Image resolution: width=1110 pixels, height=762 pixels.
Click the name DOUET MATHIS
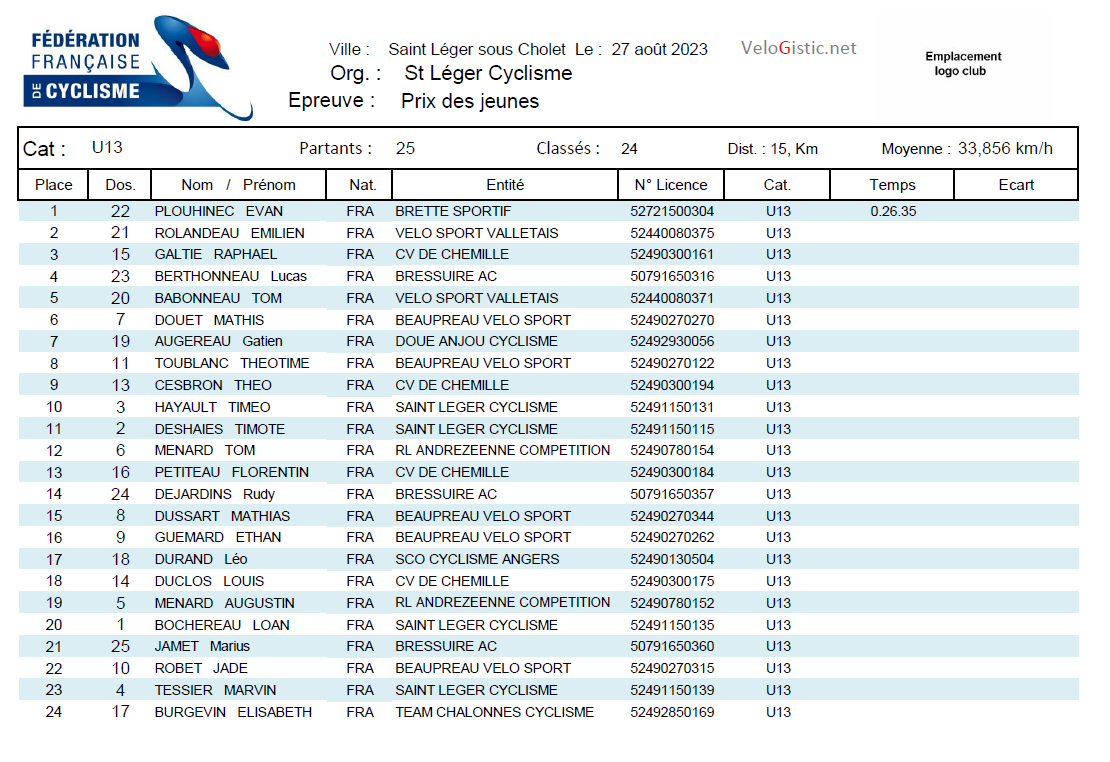coord(210,320)
